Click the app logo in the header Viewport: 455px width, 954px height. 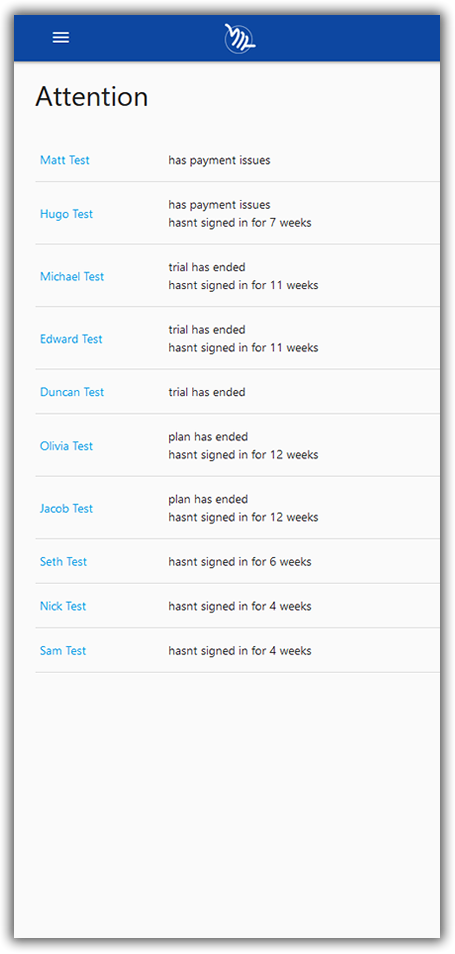click(240, 38)
